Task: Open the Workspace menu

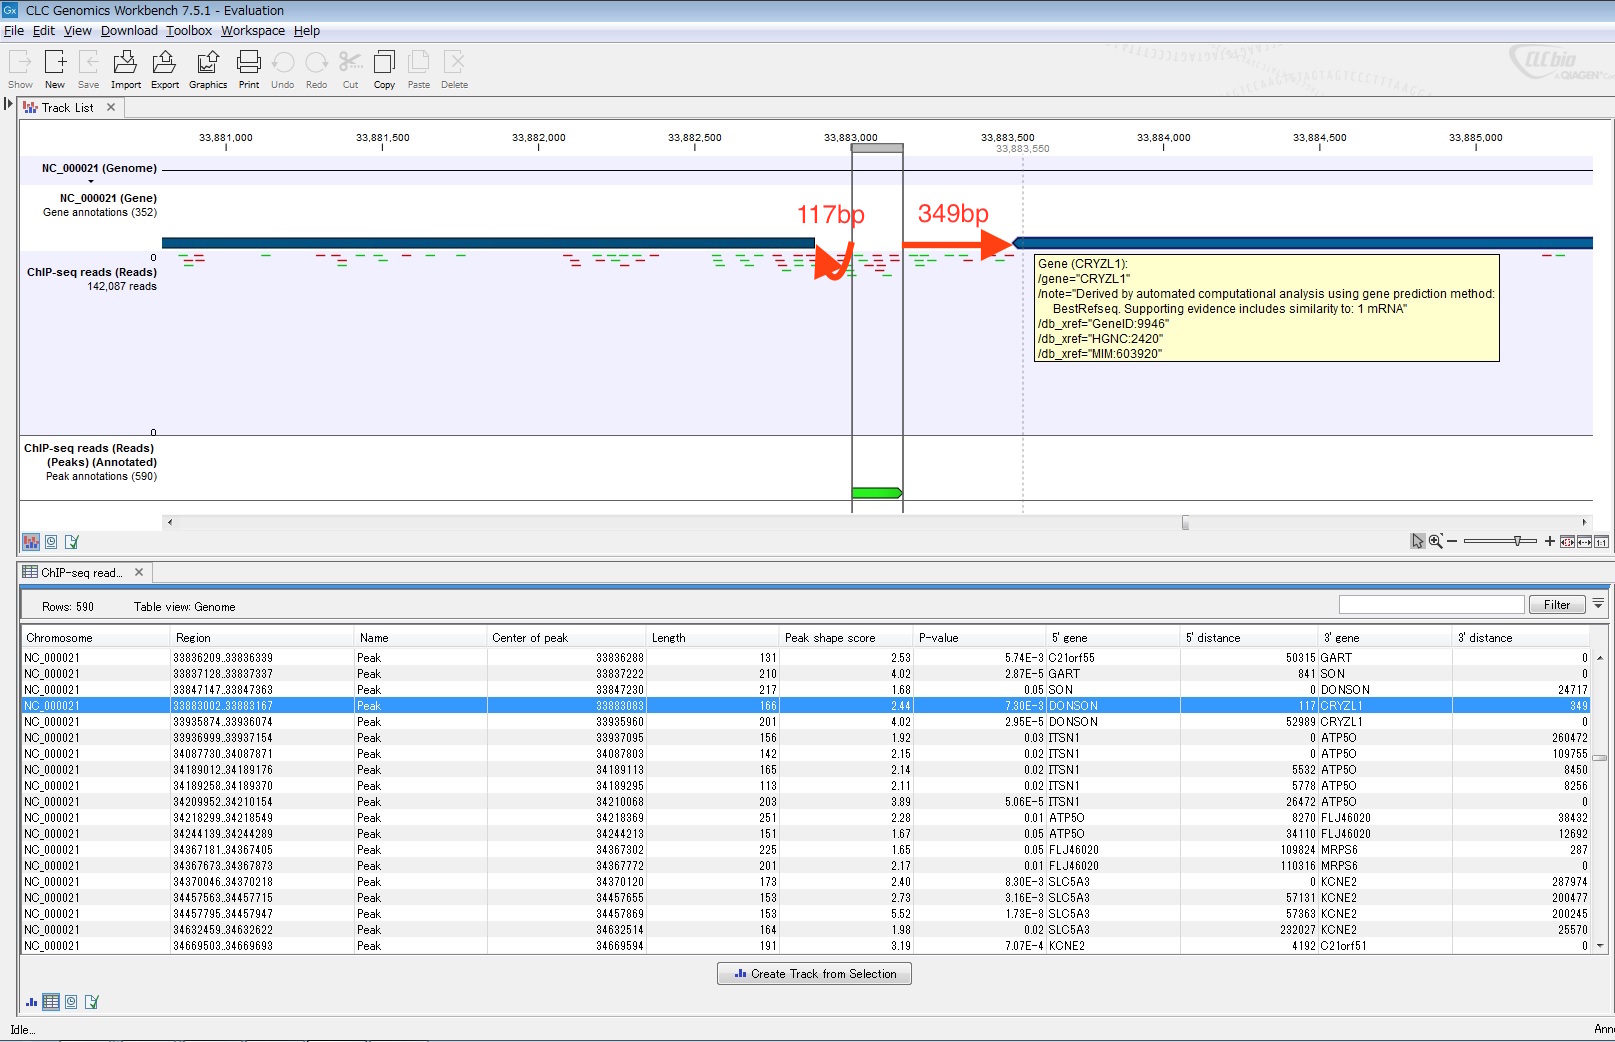Action: point(252,30)
